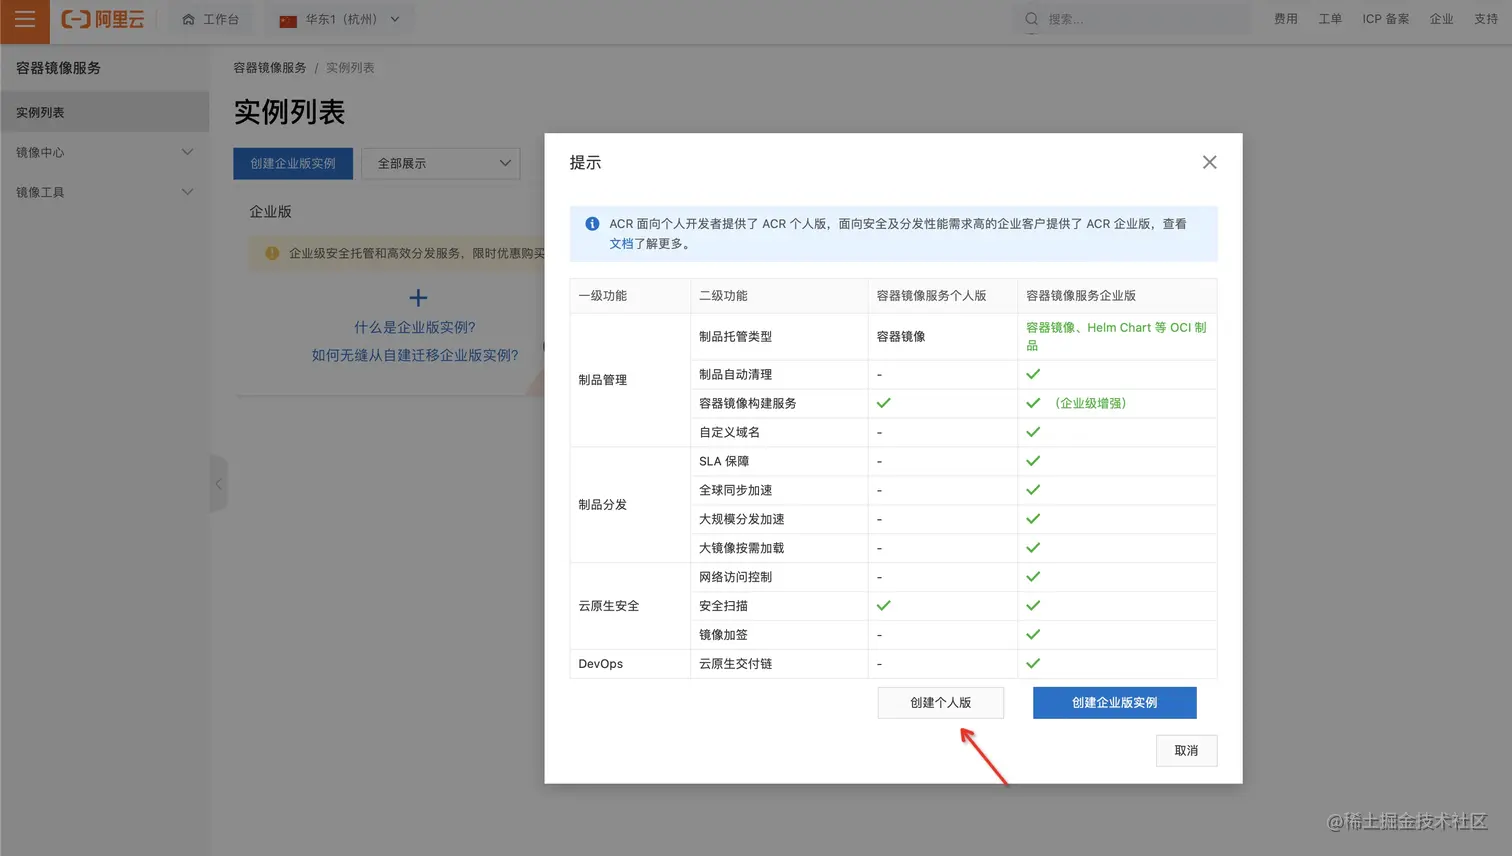Viewport: 1512px width, 856px height.
Task: Click 大规模分发加速 enterprise checkmark
Action: click(1033, 518)
